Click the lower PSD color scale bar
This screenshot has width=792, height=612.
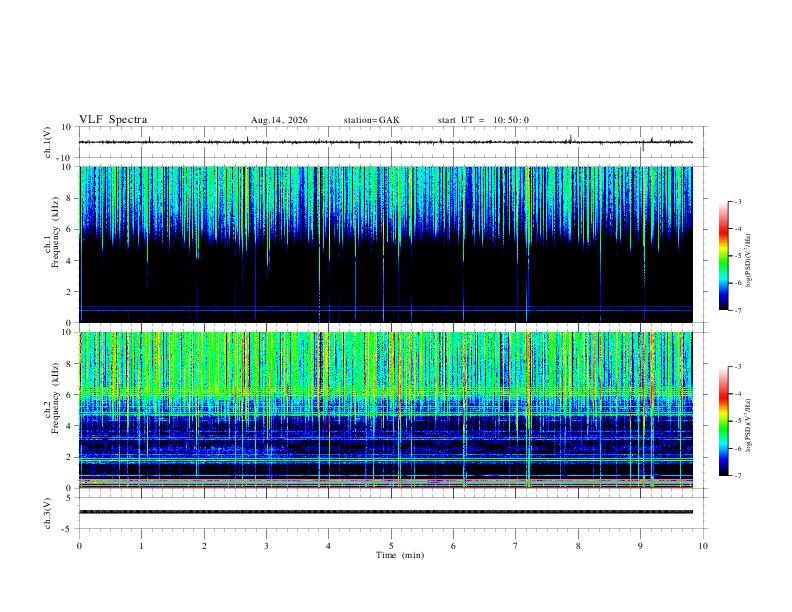click(x=723, y=421)
